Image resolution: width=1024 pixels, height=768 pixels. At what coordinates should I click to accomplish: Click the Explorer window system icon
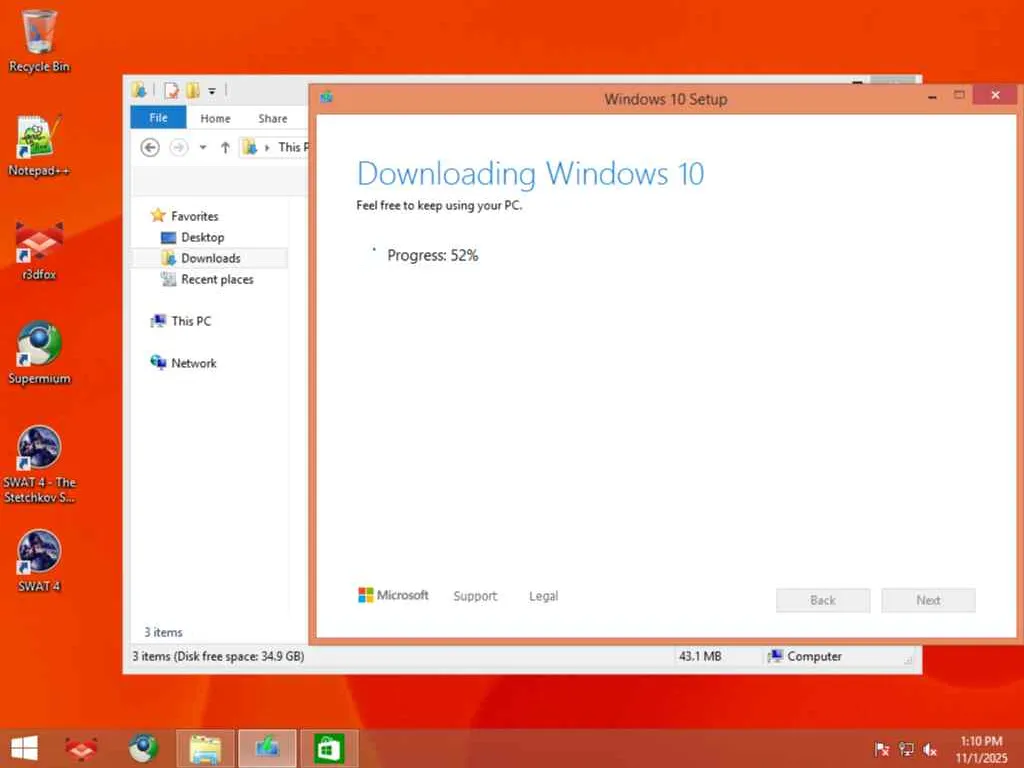click(x=139, y=90)
